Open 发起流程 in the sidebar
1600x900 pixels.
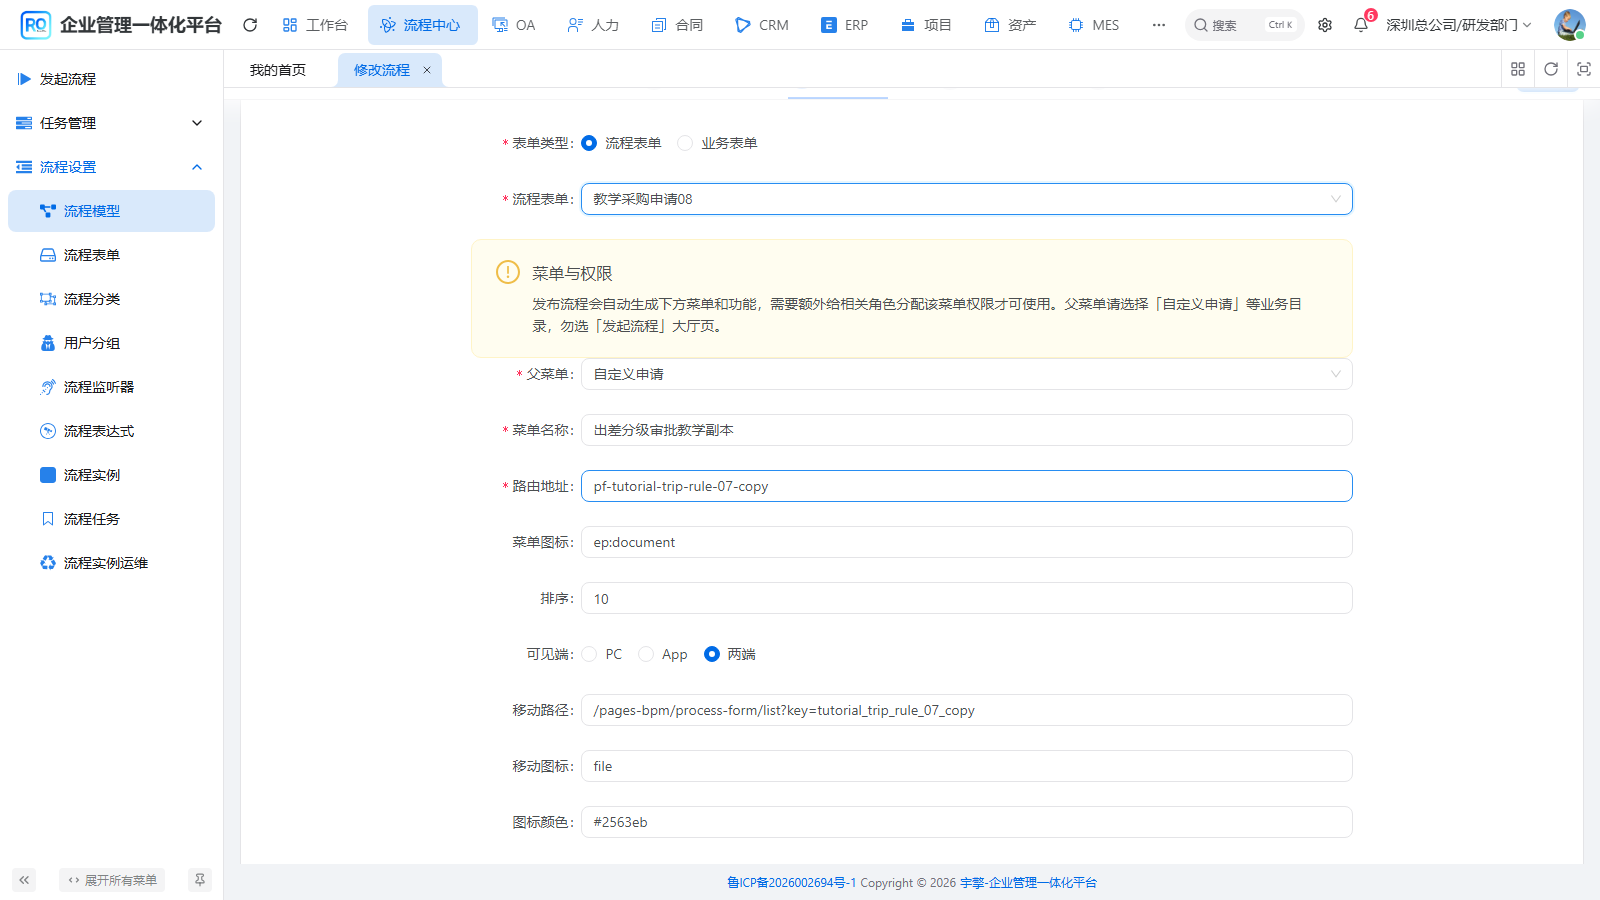tap(111, 79)
